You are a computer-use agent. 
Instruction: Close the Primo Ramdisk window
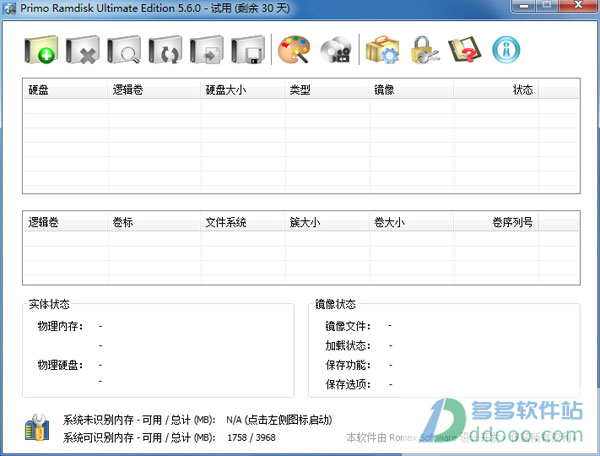click(x=578, y=6)
